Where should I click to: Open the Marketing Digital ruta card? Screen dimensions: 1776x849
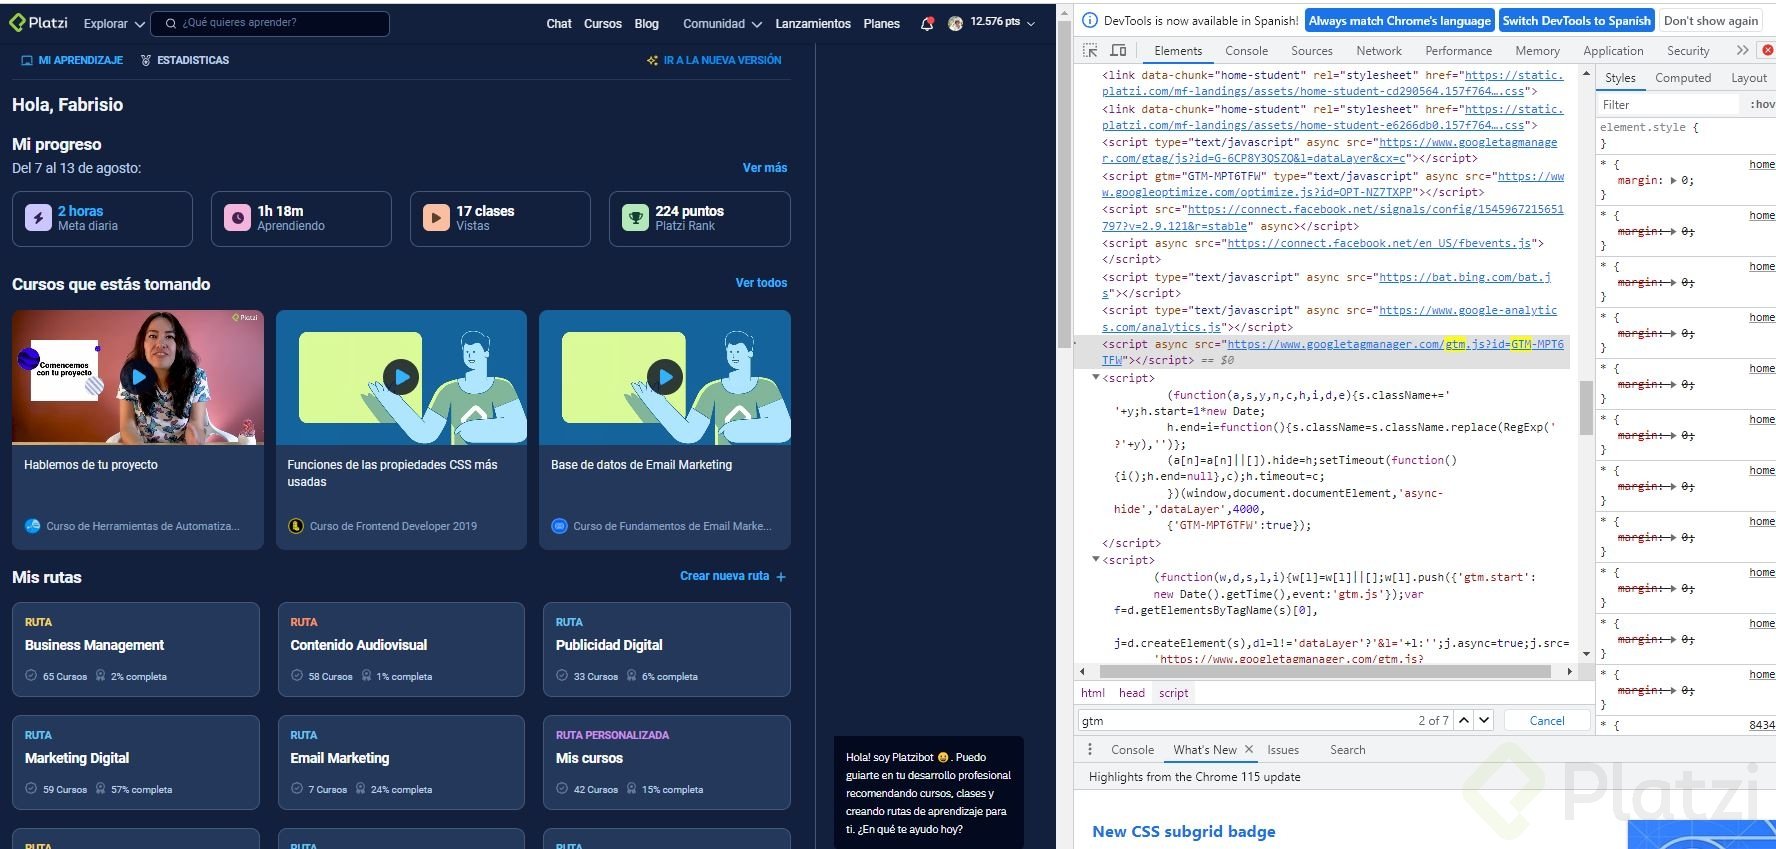point(136,762)
